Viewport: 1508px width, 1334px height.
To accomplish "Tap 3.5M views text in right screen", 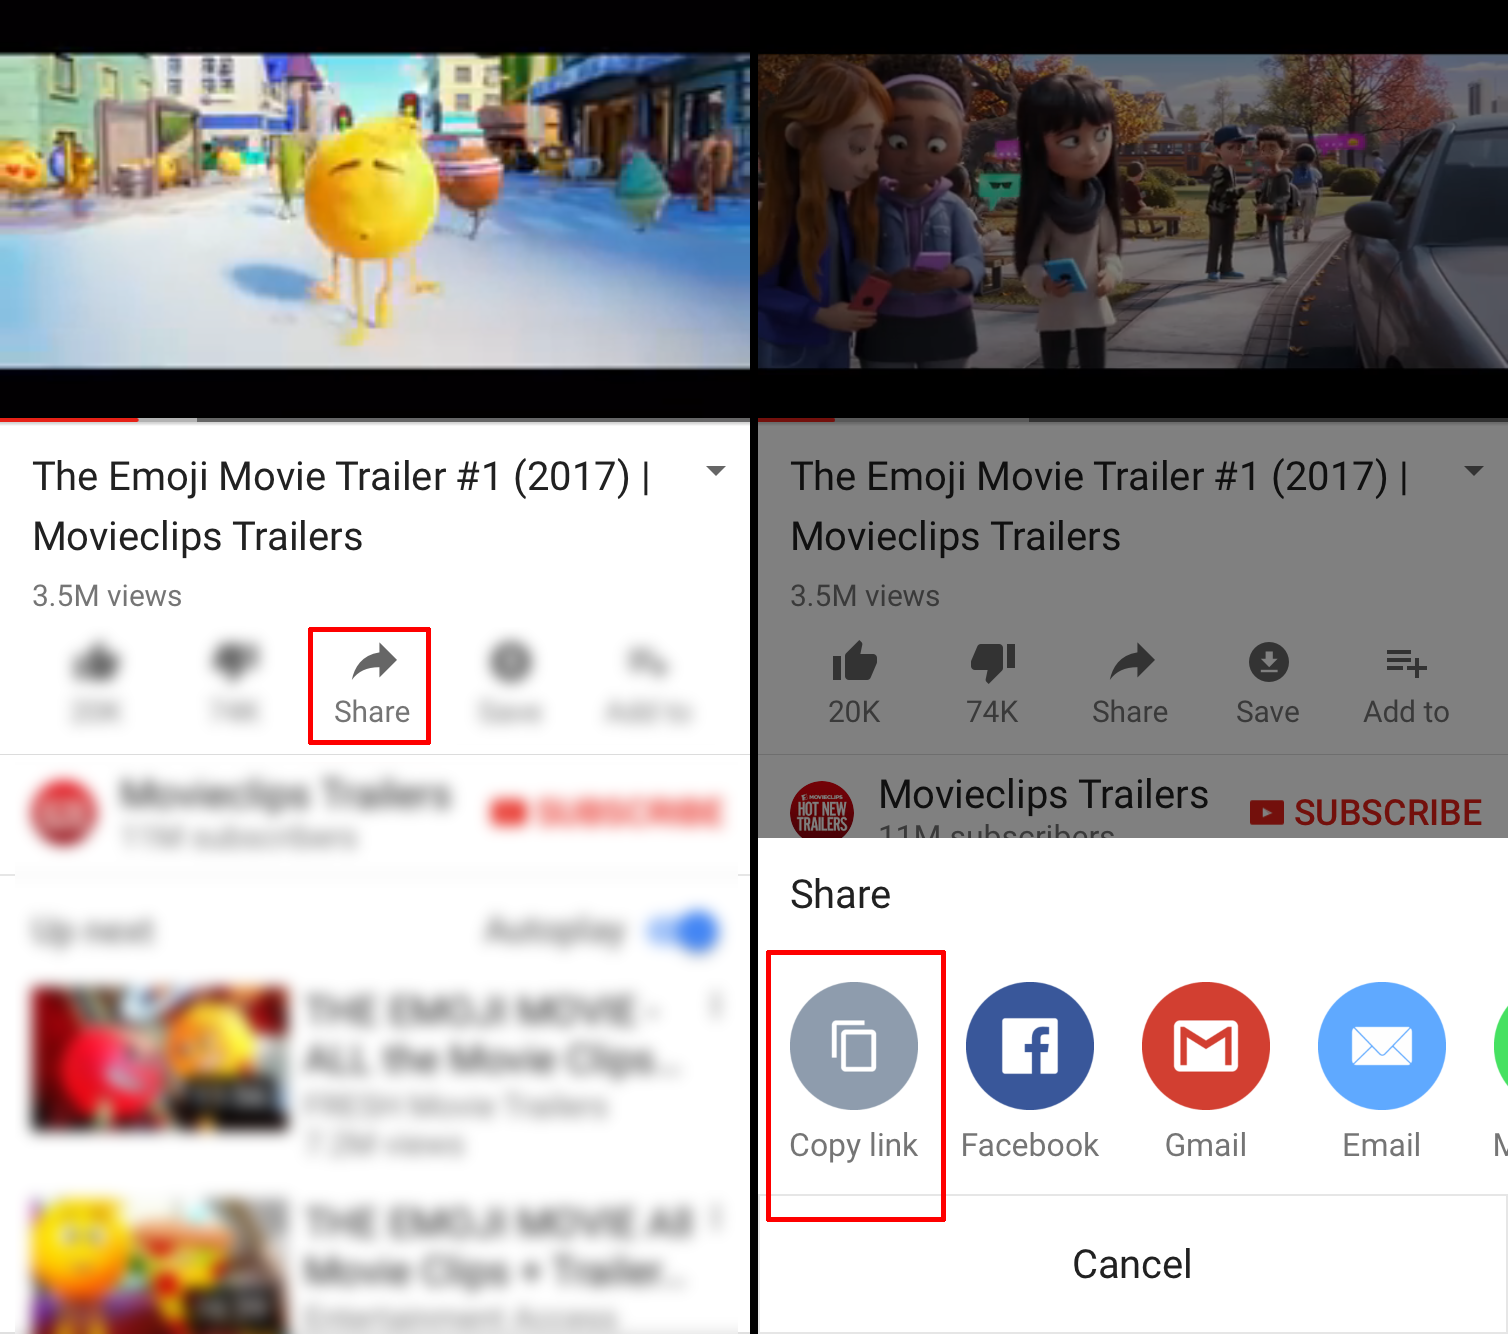I will click(865, 596).
